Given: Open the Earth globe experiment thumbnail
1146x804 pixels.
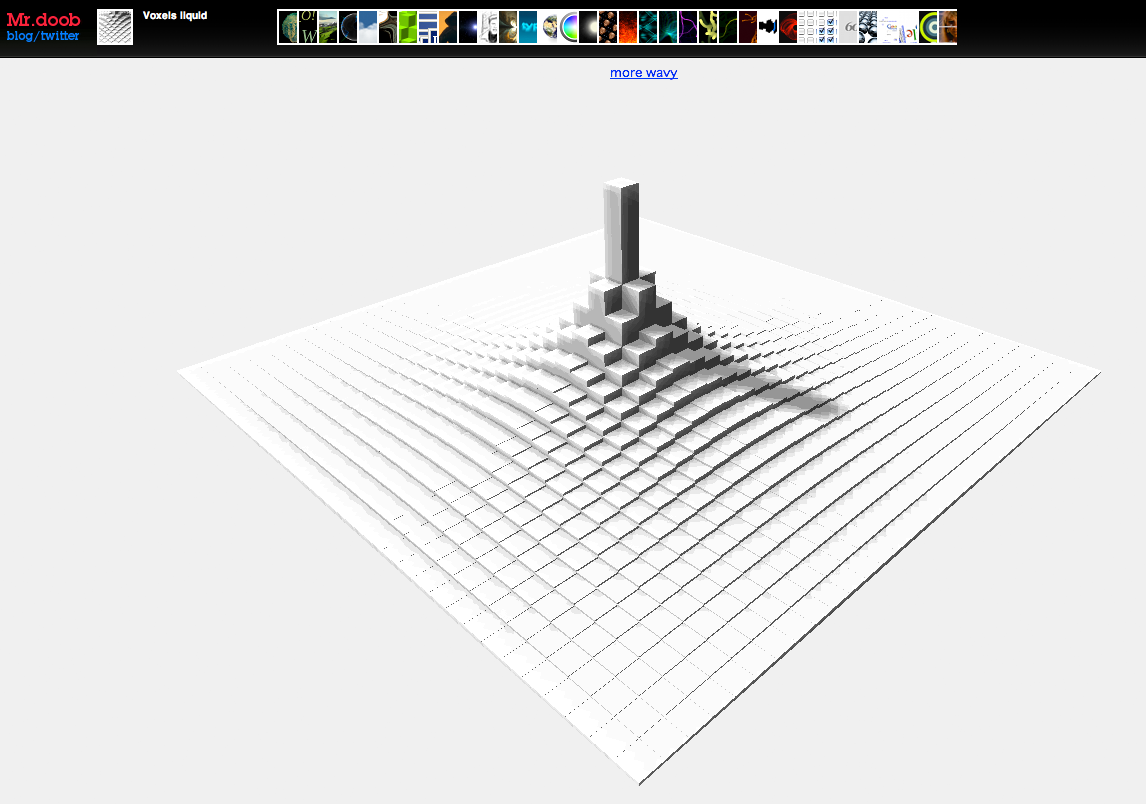Looking at the screenshot, I should point(548,27).
